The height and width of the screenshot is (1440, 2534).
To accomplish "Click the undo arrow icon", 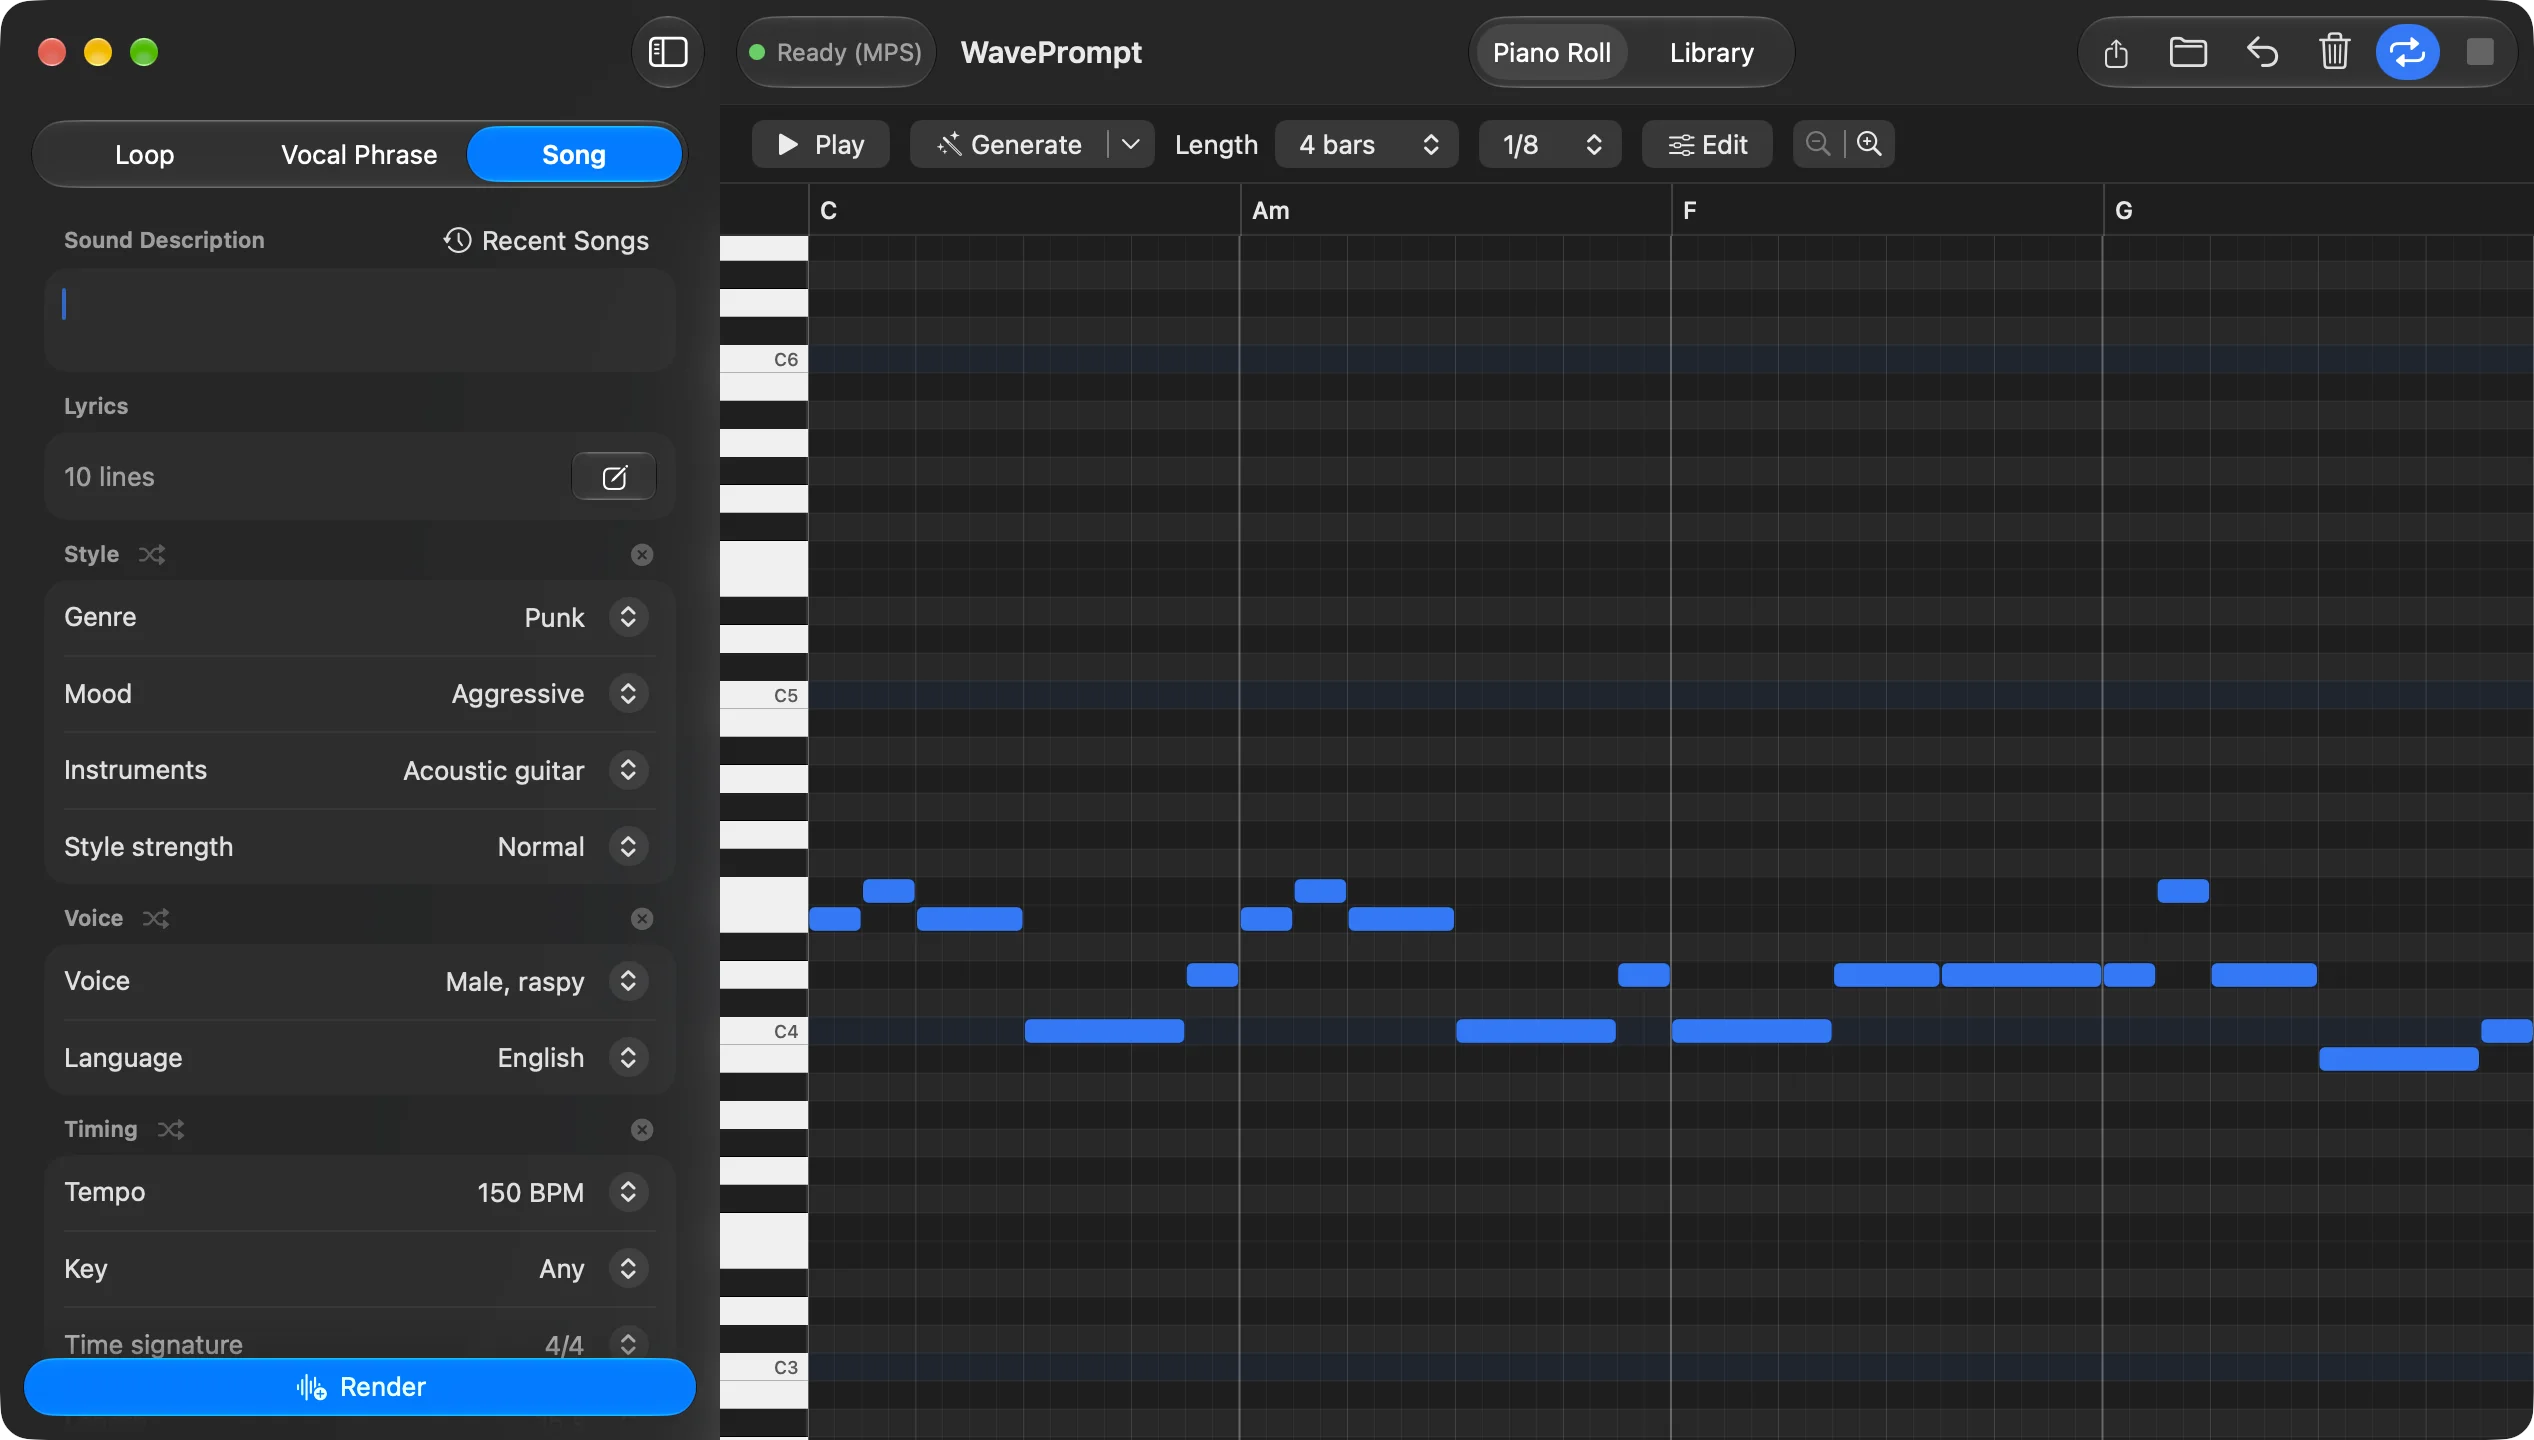I will [2262, 52].
